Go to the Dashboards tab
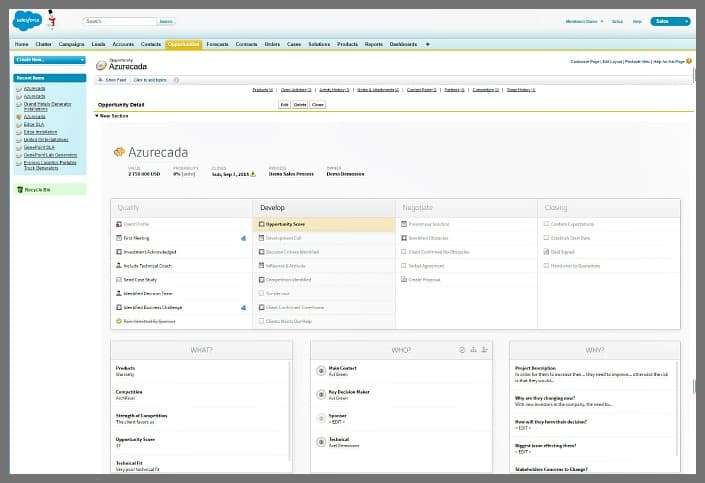The height and width of the screenshot is (483, 705). click(x=404, y=44)
